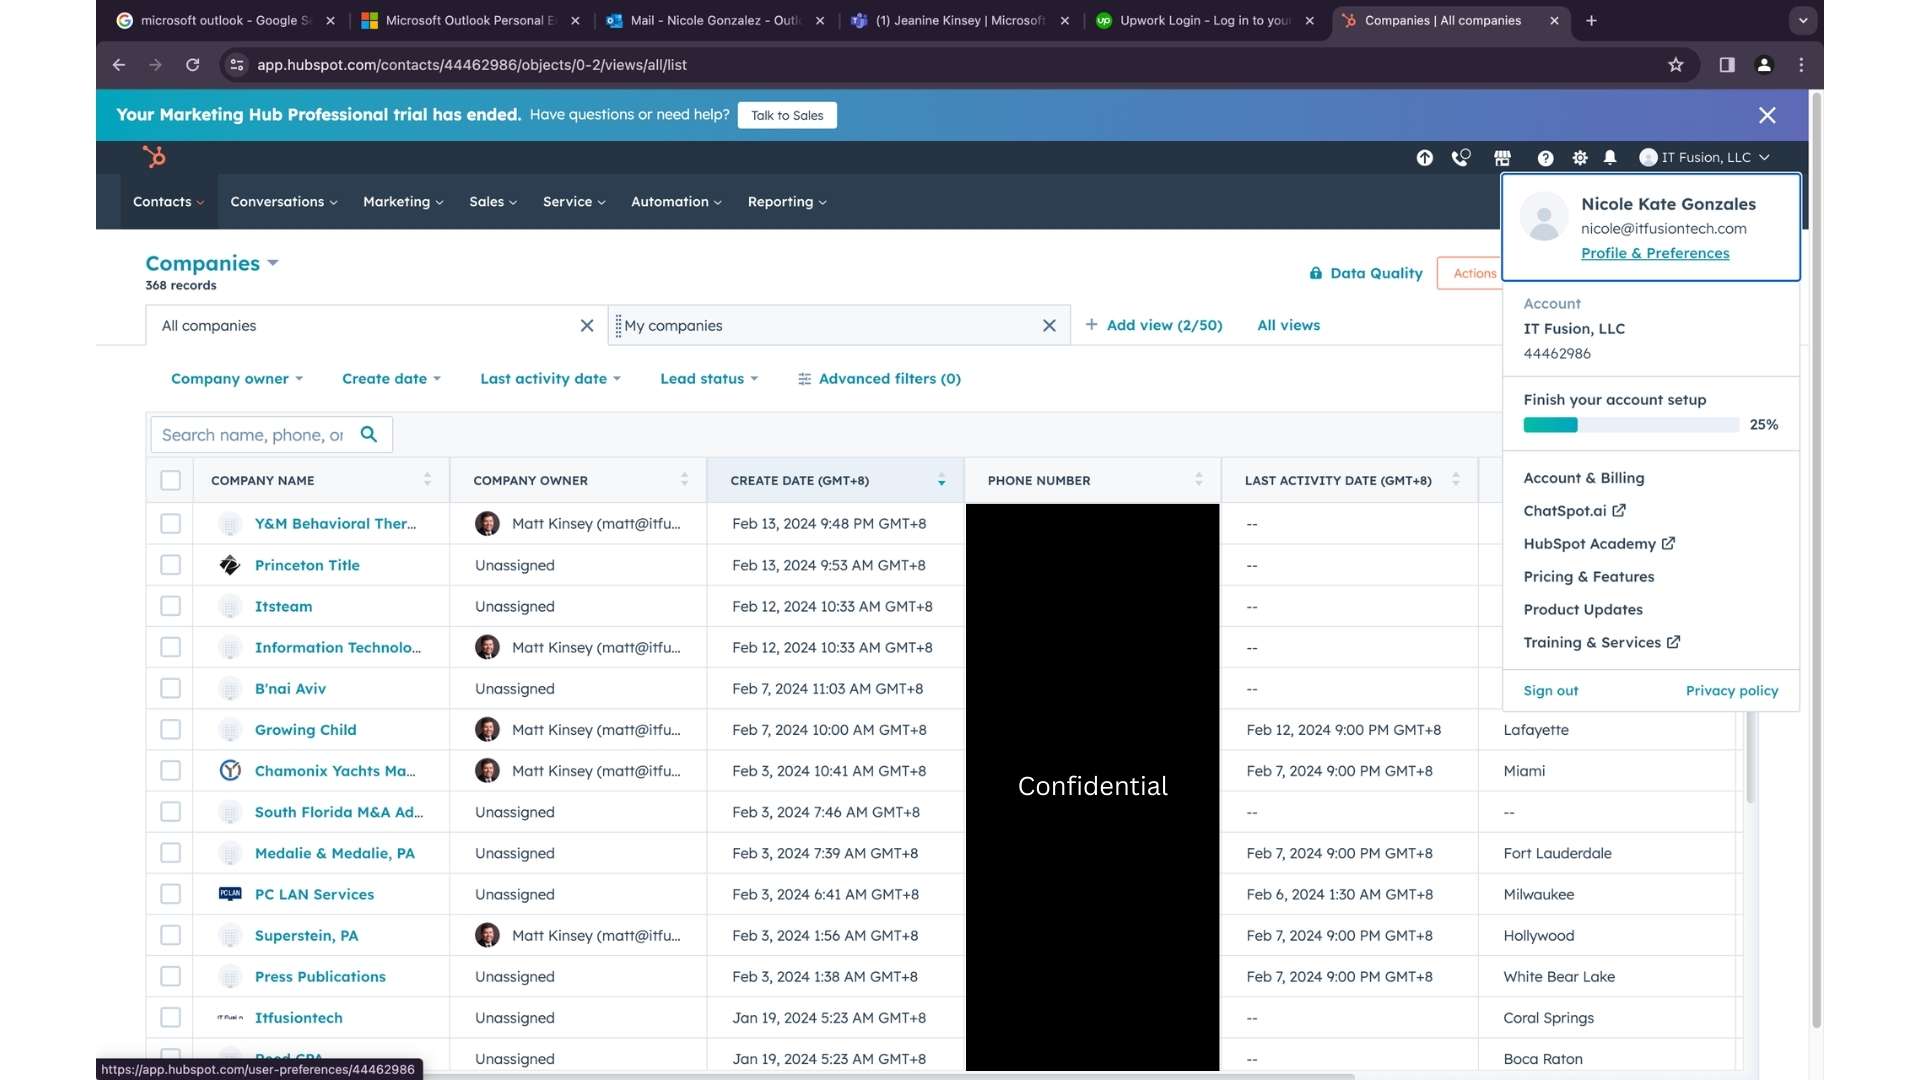Sign out of the account

(x=1550, y=691)
